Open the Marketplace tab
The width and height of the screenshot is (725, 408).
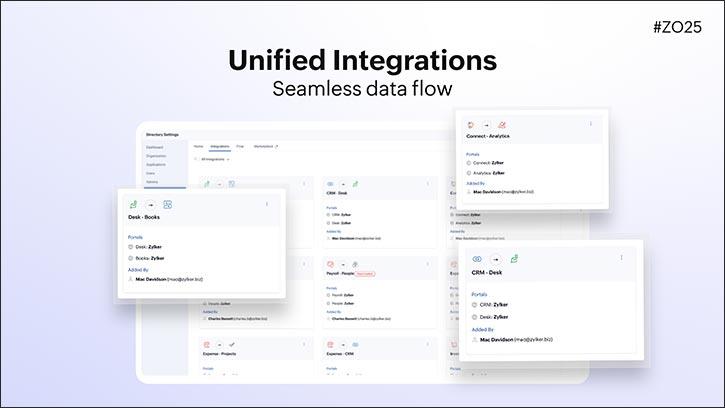click(x=264, y=146)
